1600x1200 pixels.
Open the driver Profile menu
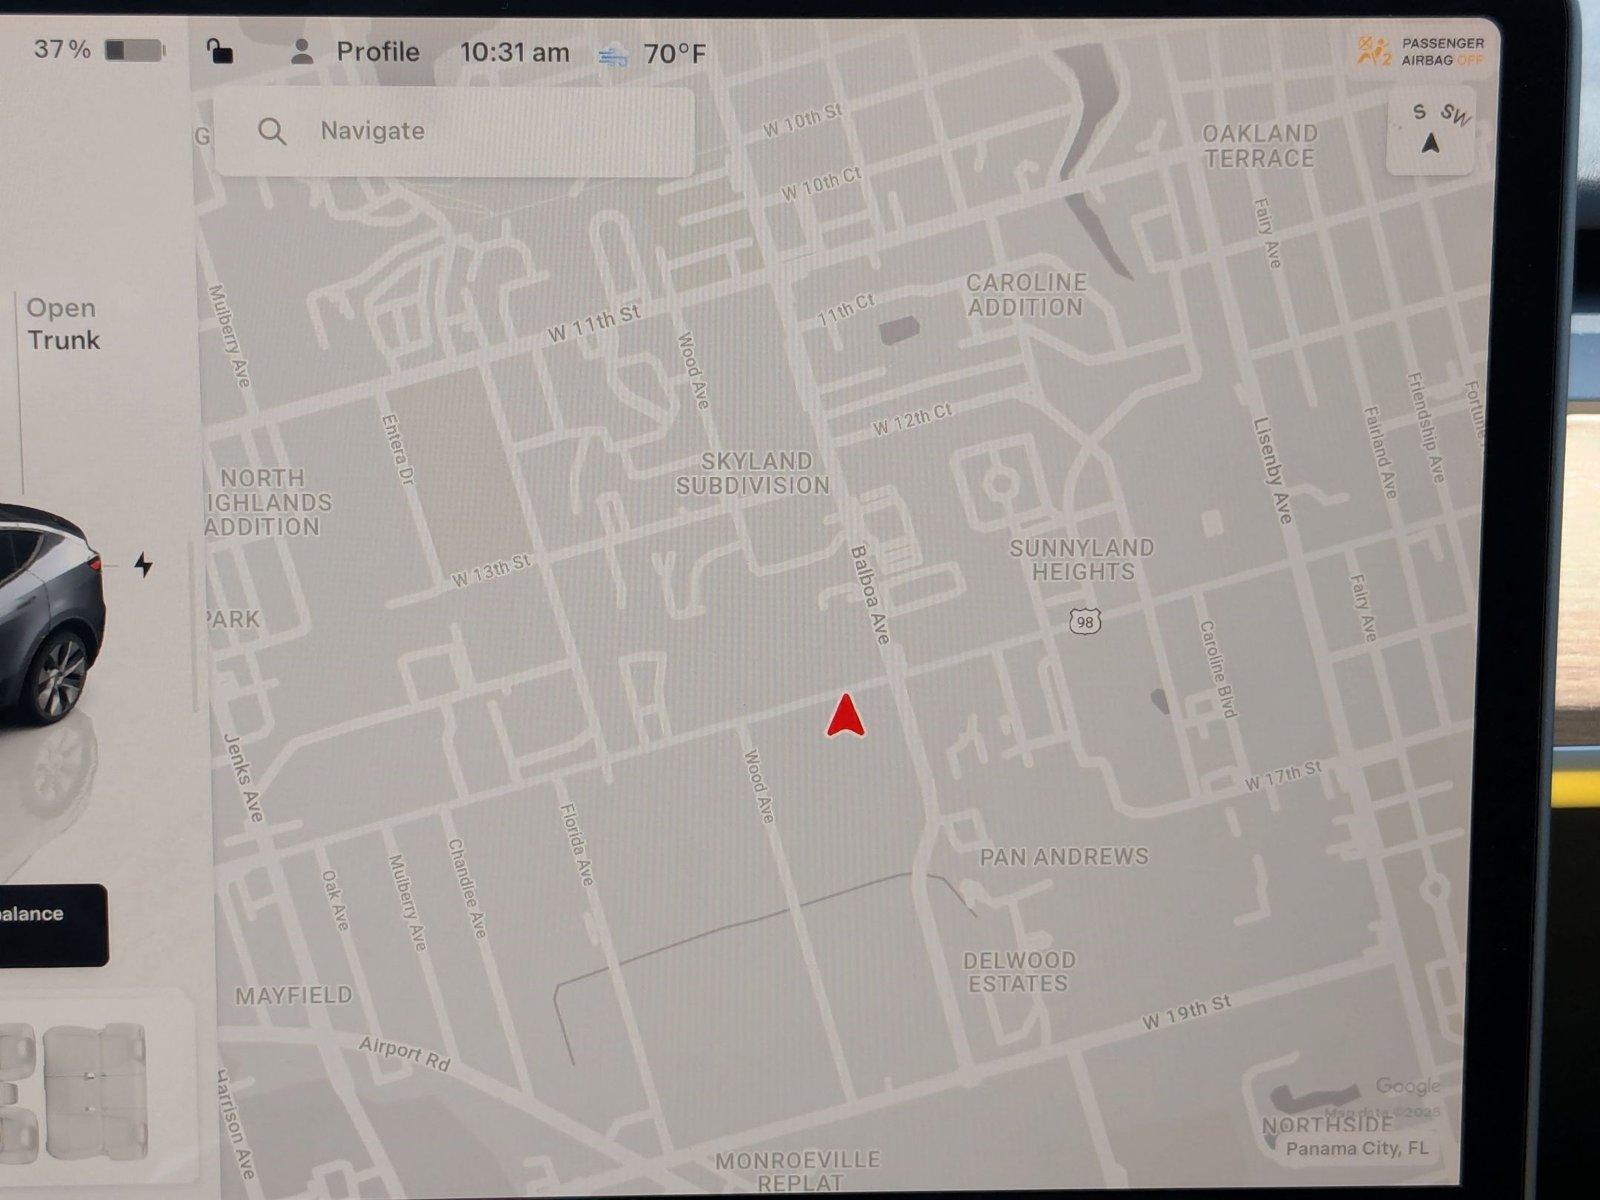[377, 52]
